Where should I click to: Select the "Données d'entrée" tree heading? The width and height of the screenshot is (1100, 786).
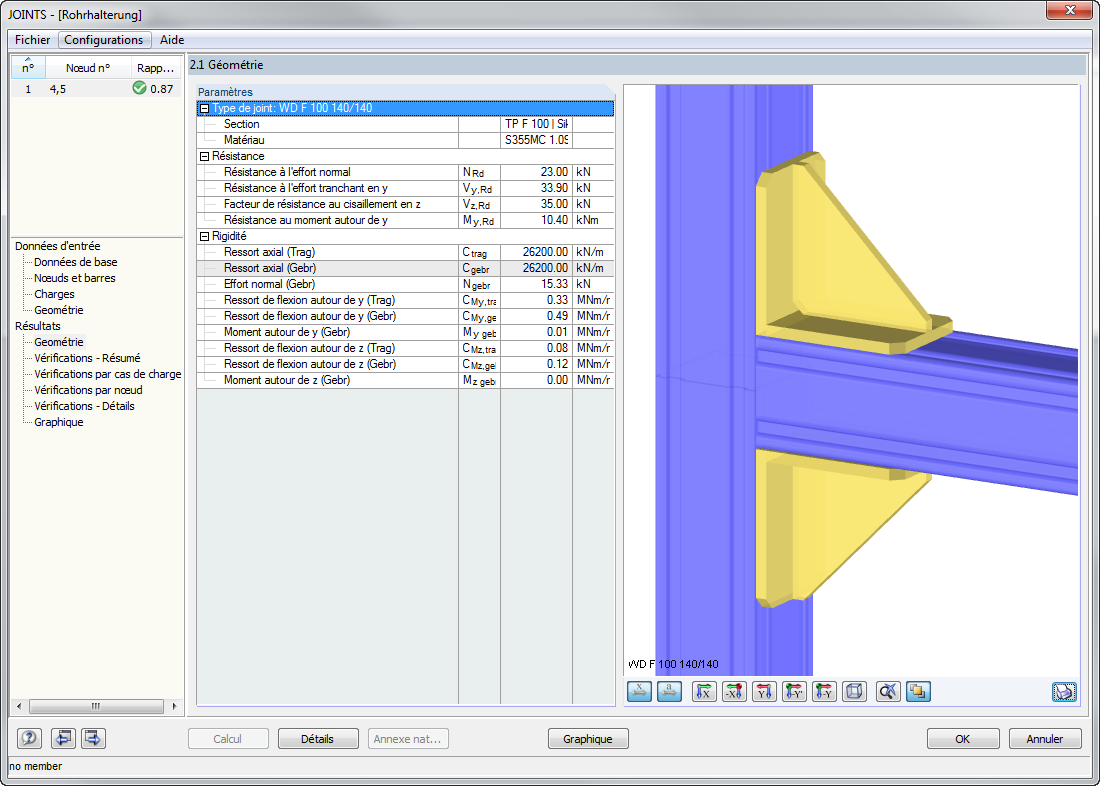click(58, 246)
